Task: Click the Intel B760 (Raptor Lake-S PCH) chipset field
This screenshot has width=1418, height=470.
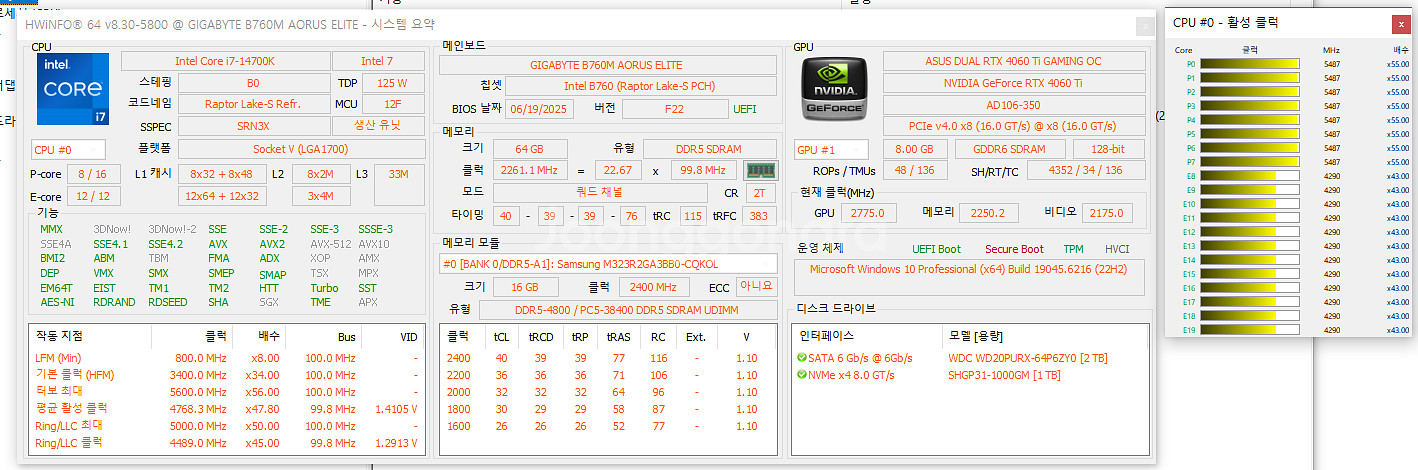Action: click(x=643, y=86)
